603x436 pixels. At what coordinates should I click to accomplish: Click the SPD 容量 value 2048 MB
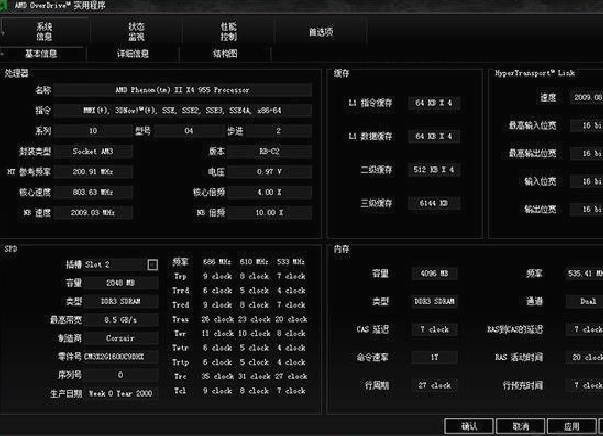coord(121,283)
